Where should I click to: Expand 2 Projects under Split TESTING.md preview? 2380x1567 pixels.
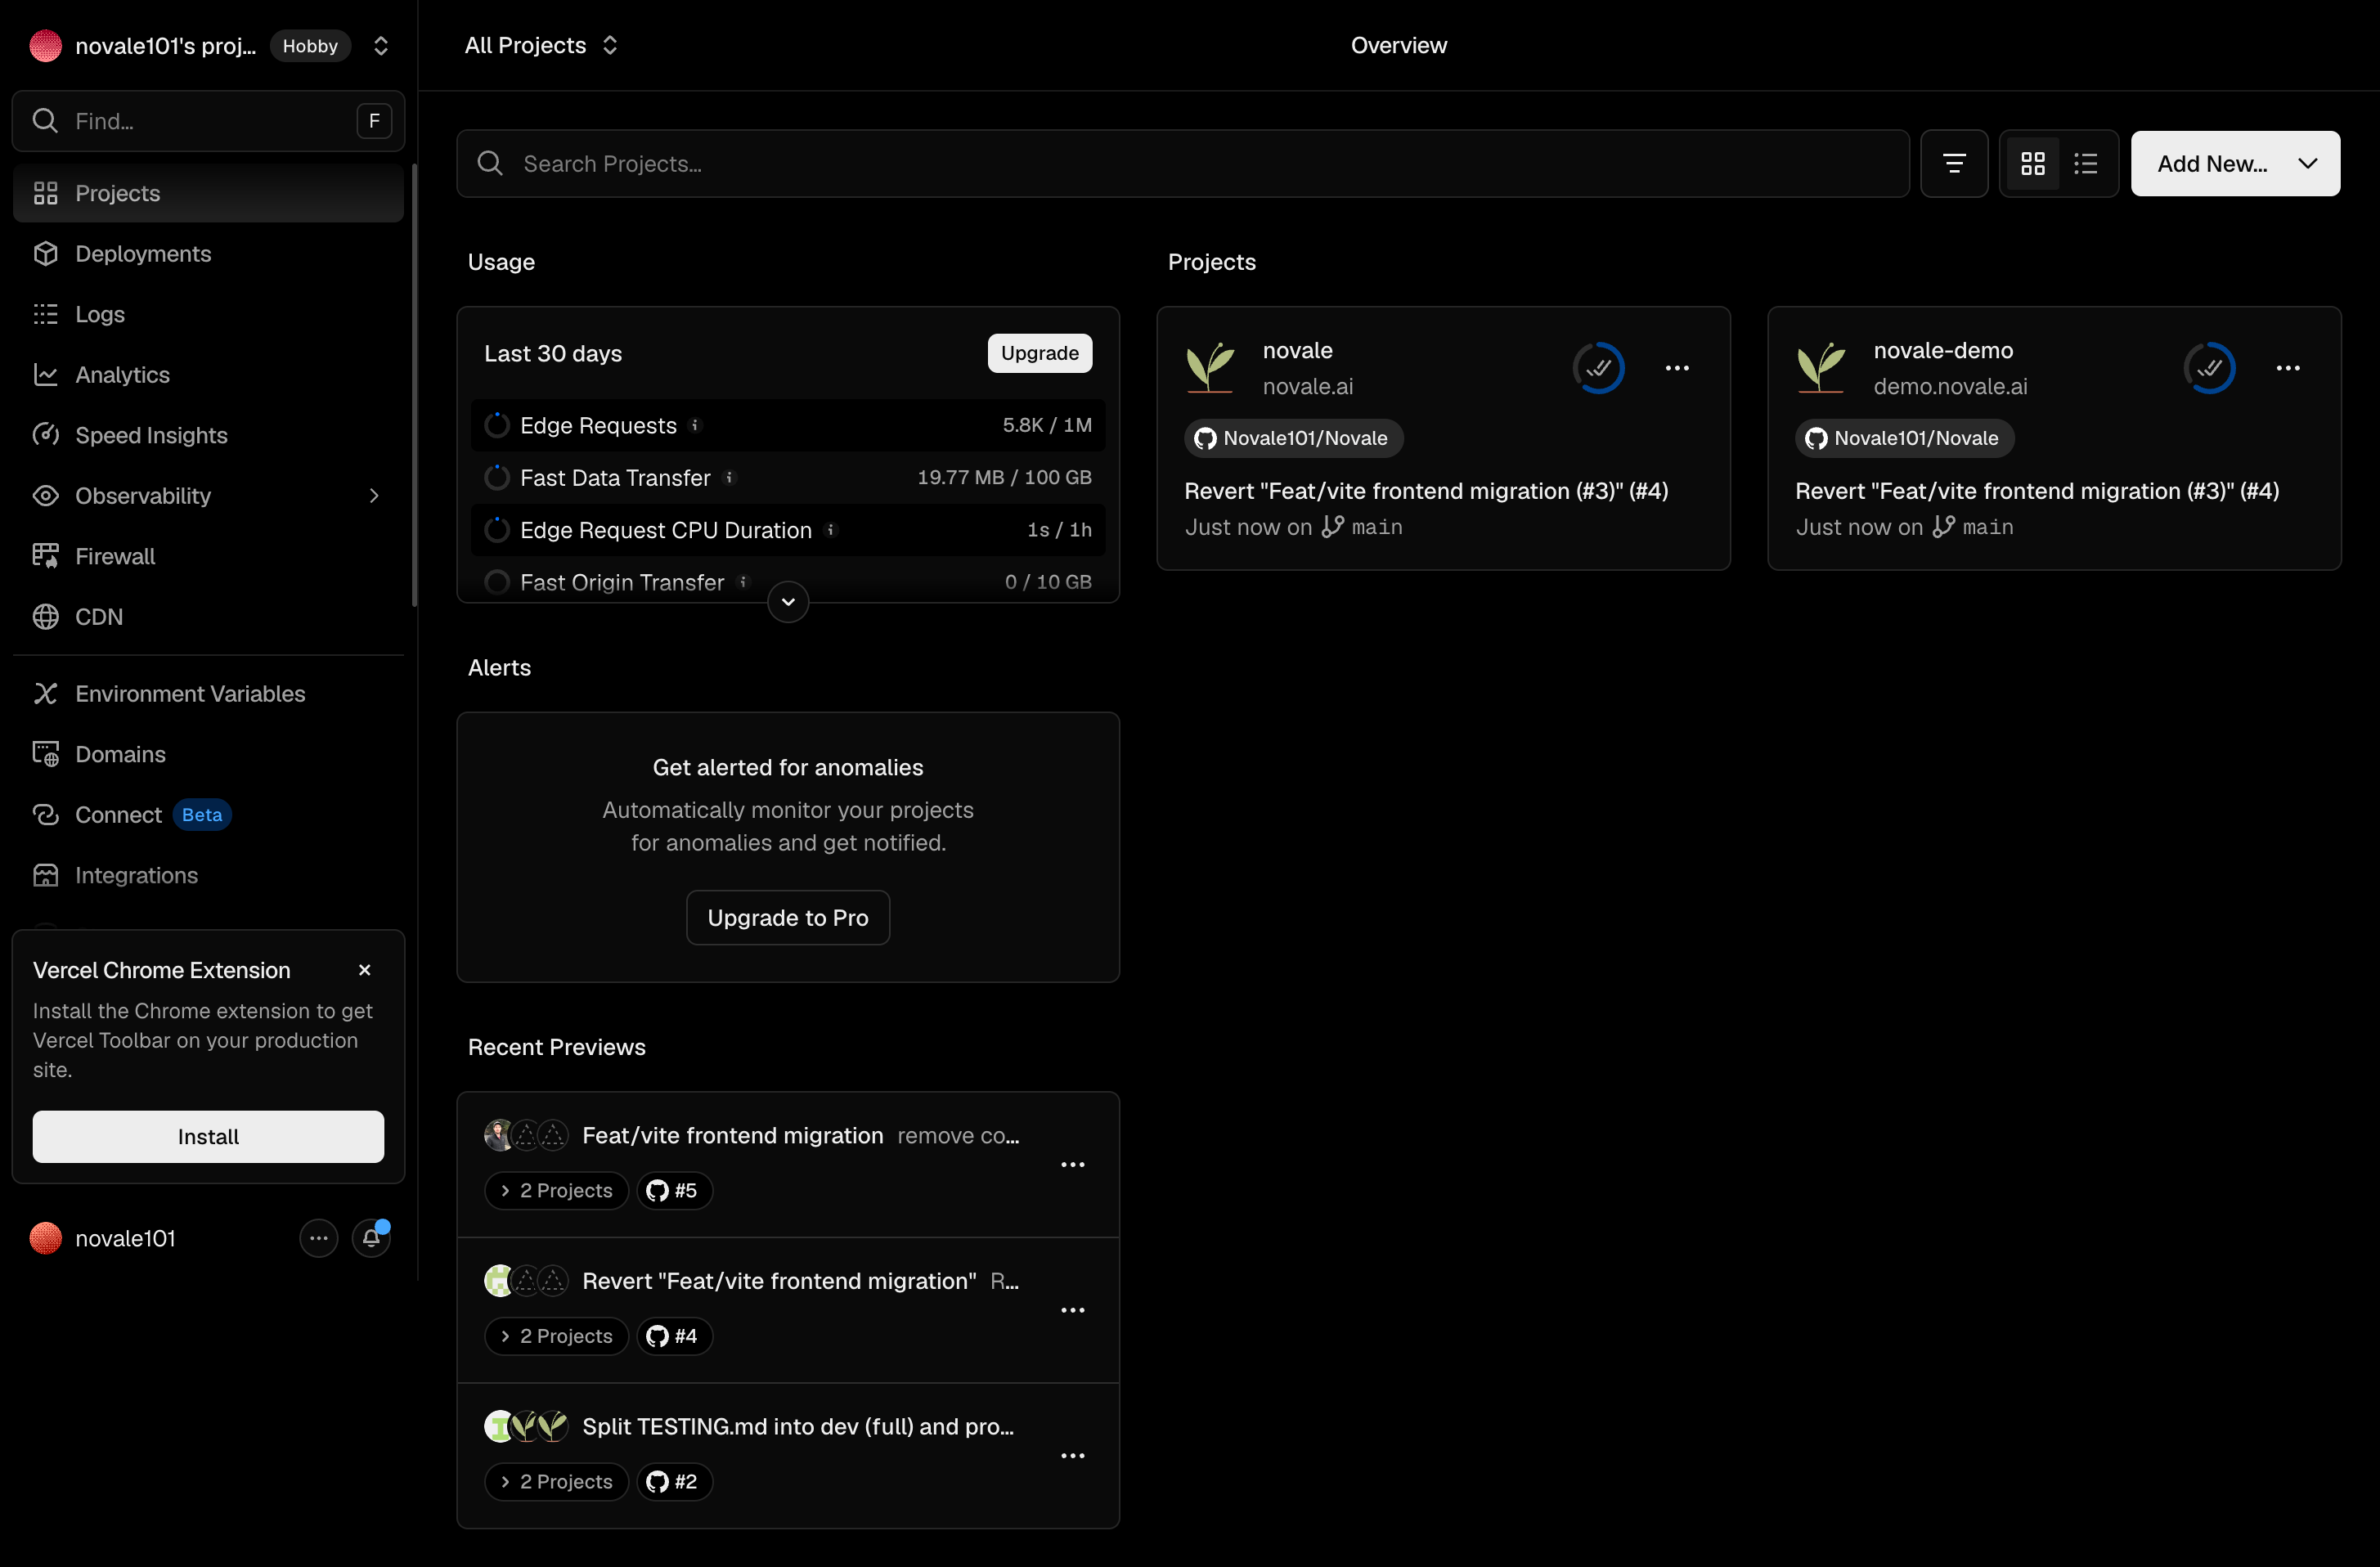point(556,1481)
